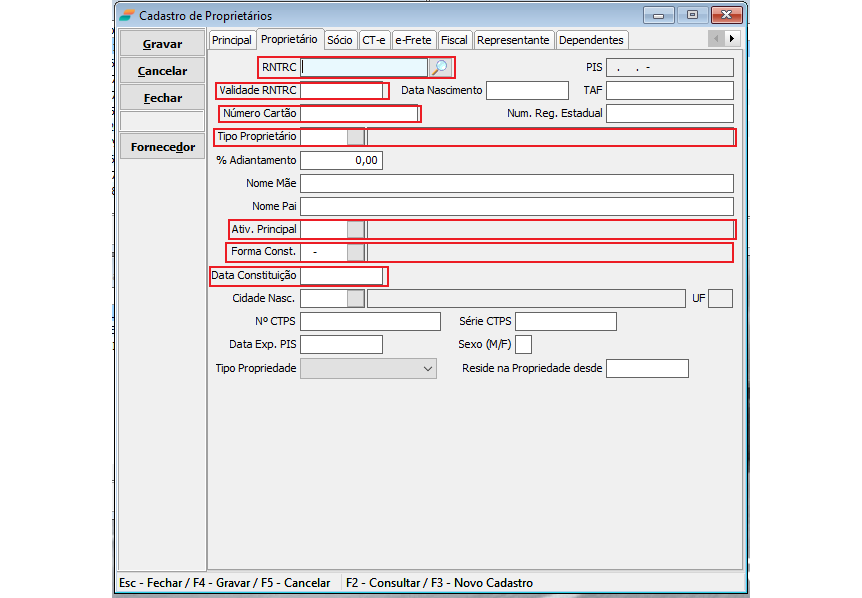The width and height of the screenshot is (862, 598).
Task: Select the CT-e tab
Action: (x=373, y=40)
